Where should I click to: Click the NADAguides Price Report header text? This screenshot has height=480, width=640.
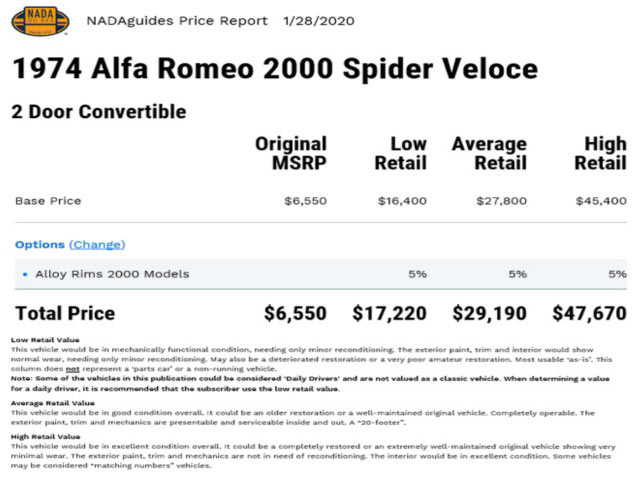(x=177, y=21)
